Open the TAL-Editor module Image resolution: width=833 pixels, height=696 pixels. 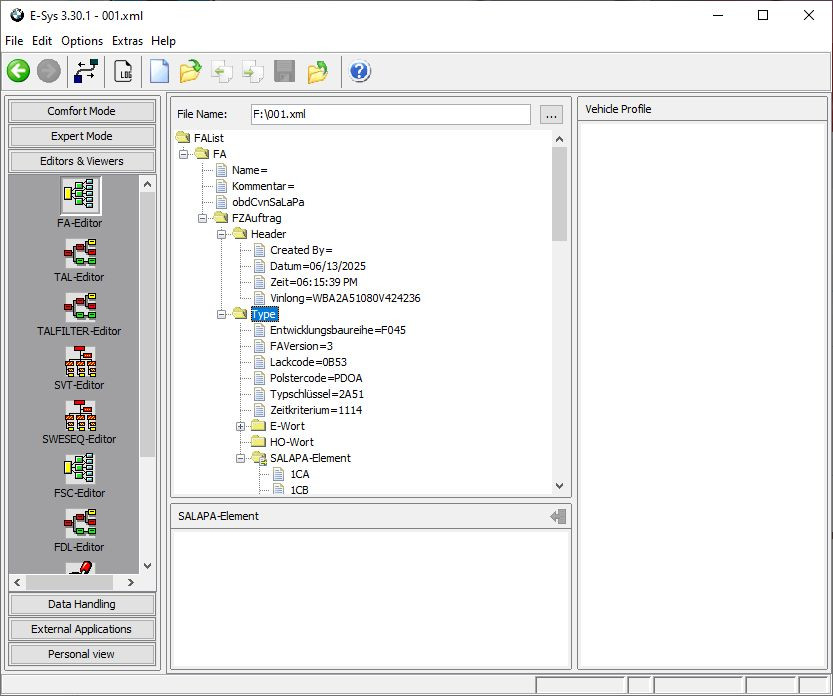tap(80, 260)
